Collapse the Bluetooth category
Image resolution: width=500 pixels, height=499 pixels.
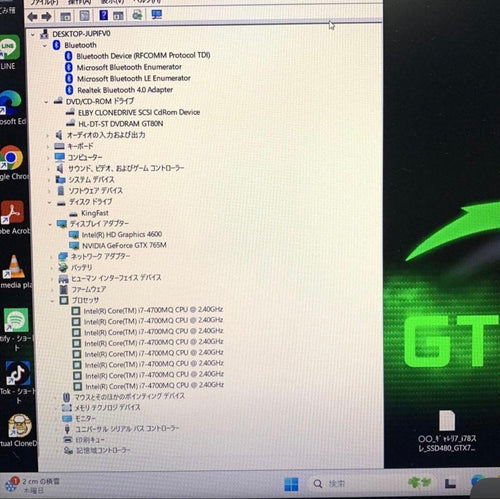point(45,46)
